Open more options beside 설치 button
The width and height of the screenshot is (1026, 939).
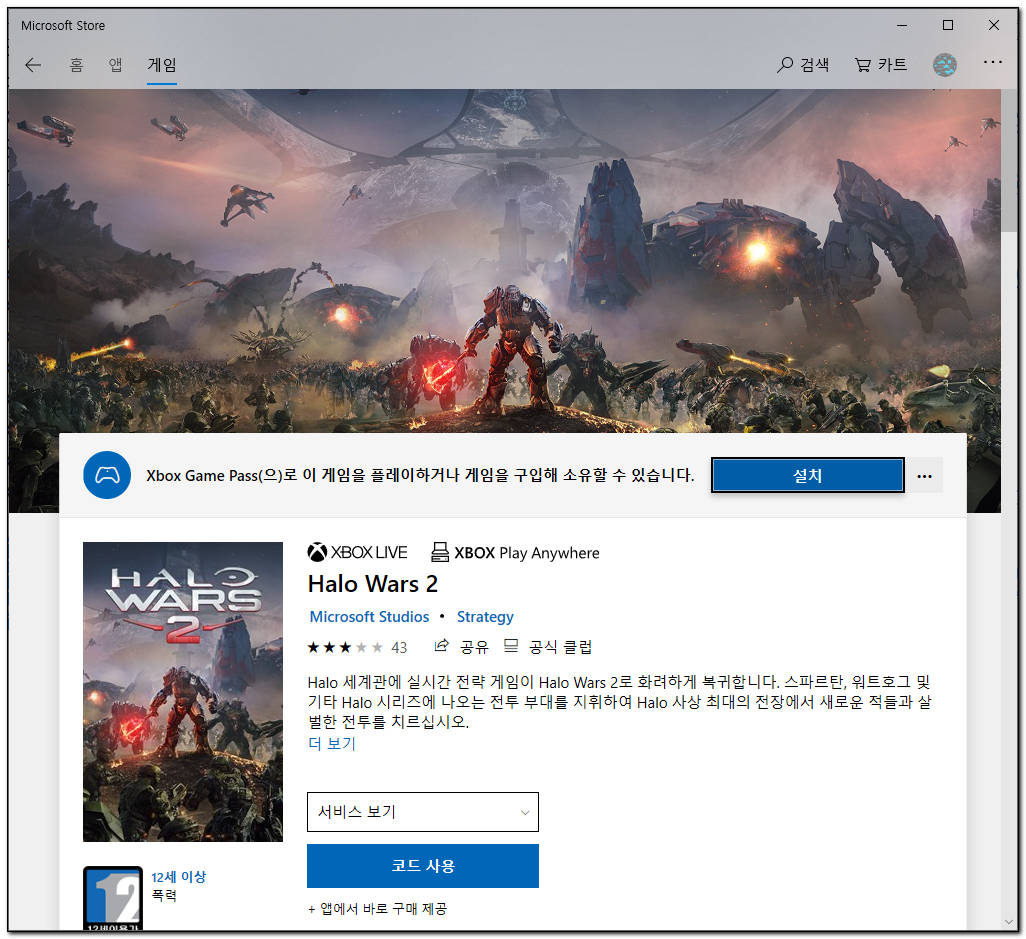pos(924,476)
